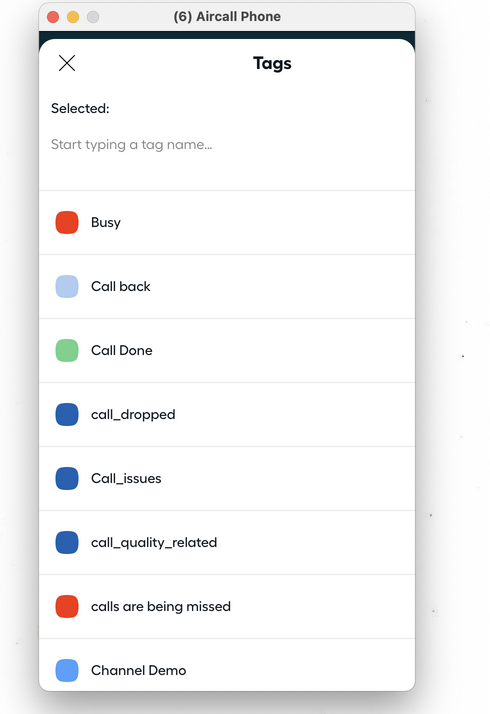490x714 pixels.
Task: Click the red swatch next to Busy
Action: click(x=67, y=223)
